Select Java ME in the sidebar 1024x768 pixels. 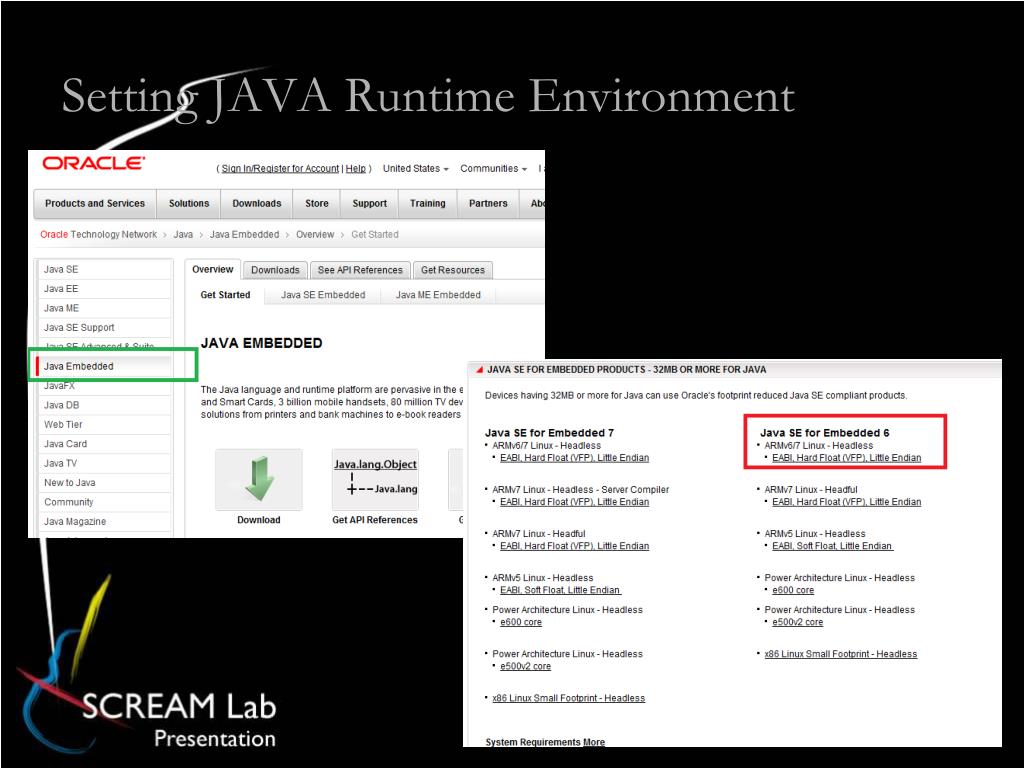pyautogui.click(x=104, y=308)
